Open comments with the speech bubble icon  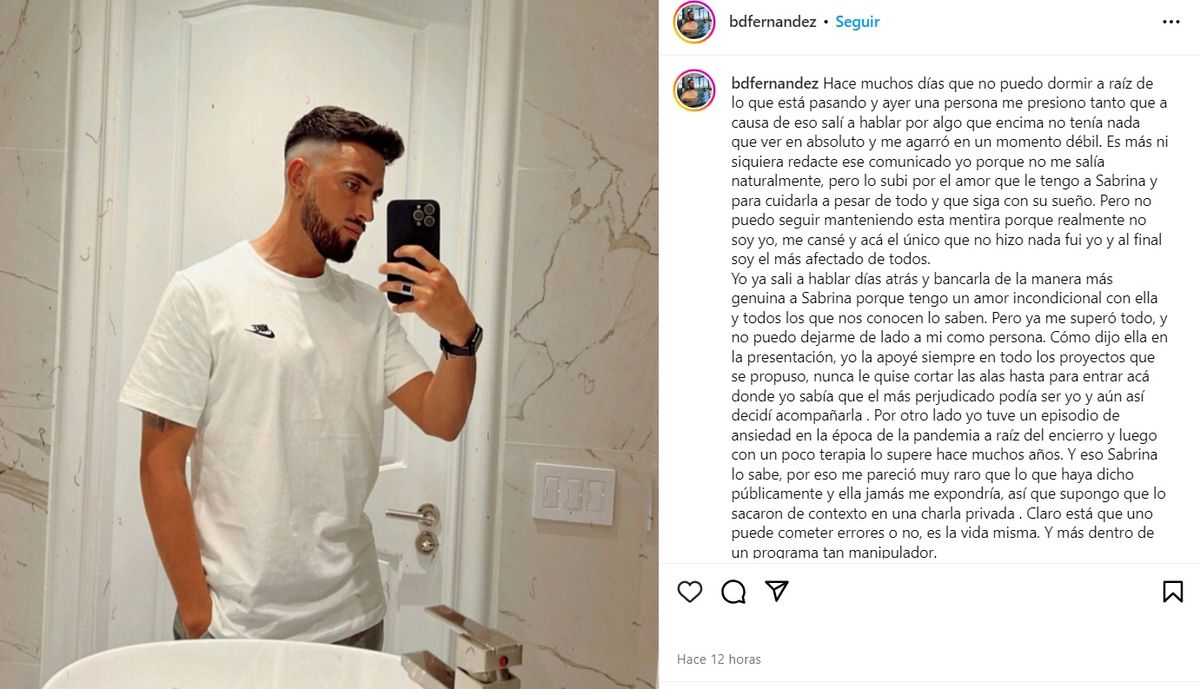click(x=734, y=591)
